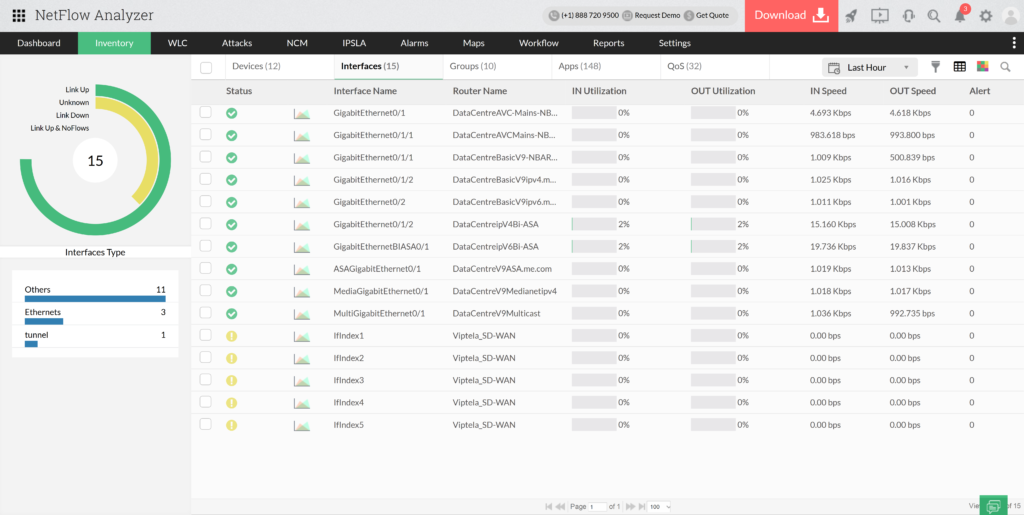This screenshot has height=515, width=1024.
Task: Expand the rows-per-page 100 dropdown
Action: (x=660, y=507)
